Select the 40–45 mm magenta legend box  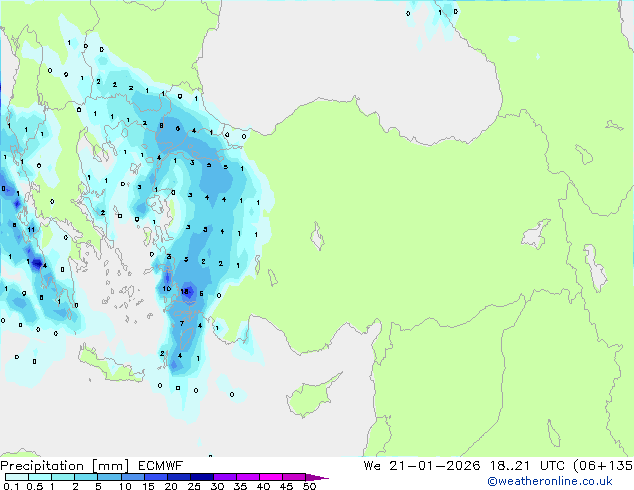click(271, 477)
